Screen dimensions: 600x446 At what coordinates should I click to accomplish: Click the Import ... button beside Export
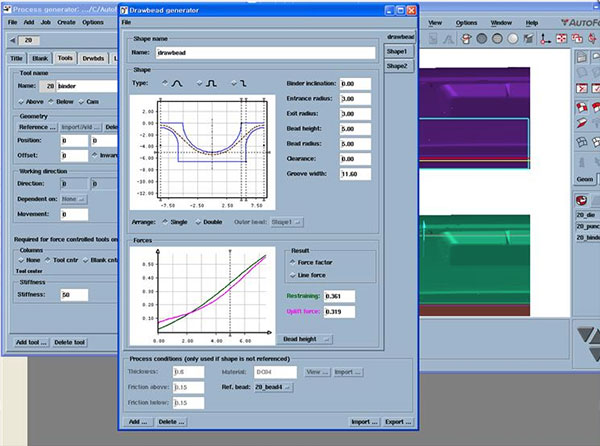(x=364, y=422)
